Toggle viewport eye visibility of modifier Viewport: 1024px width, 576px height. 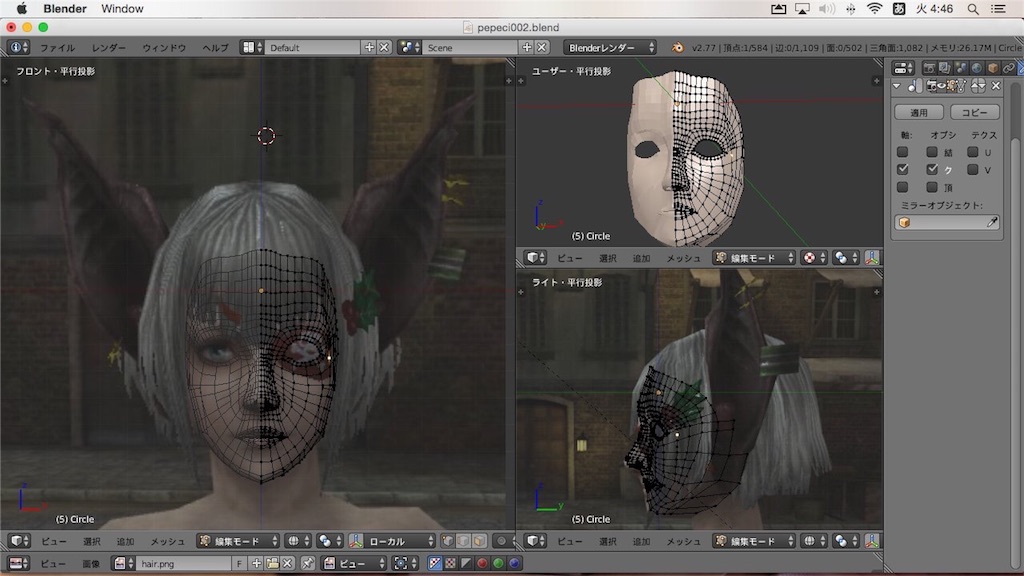(941, 86)
